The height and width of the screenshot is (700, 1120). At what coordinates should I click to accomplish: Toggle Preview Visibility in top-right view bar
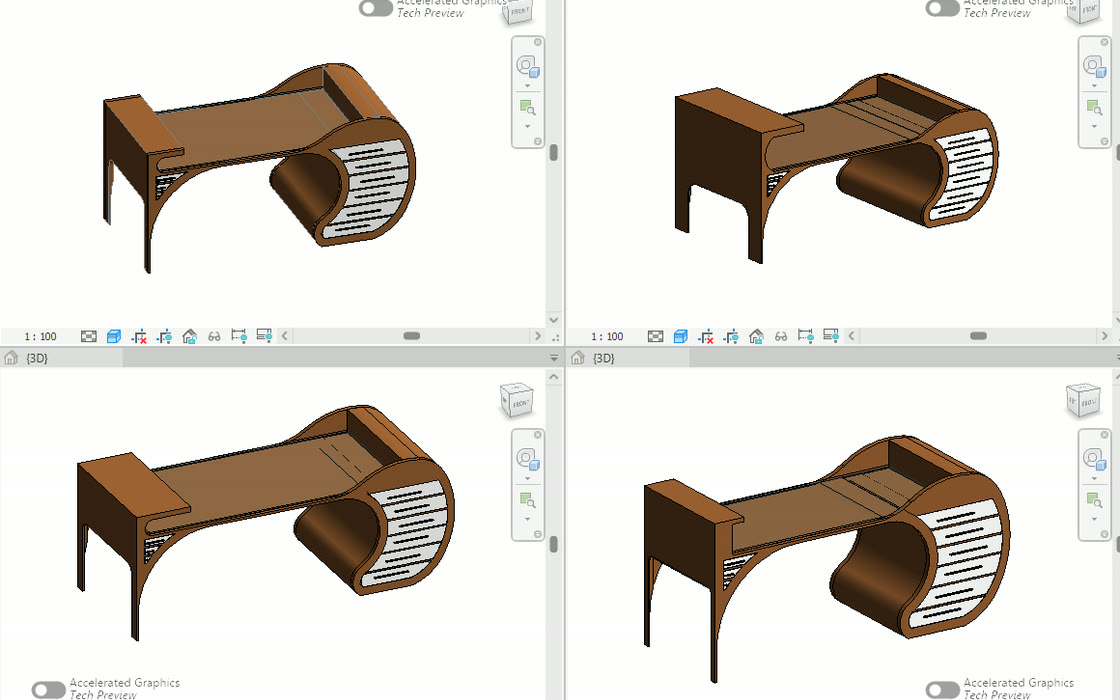coord(831,335)
